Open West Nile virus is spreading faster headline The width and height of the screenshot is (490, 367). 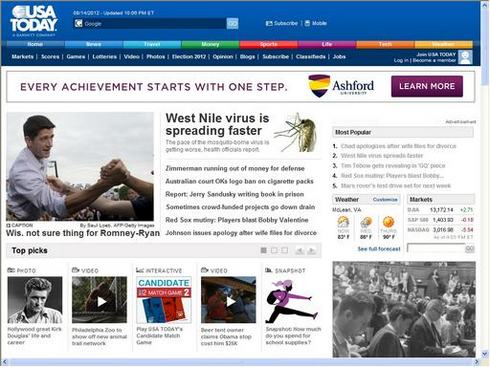pos(217,124)
